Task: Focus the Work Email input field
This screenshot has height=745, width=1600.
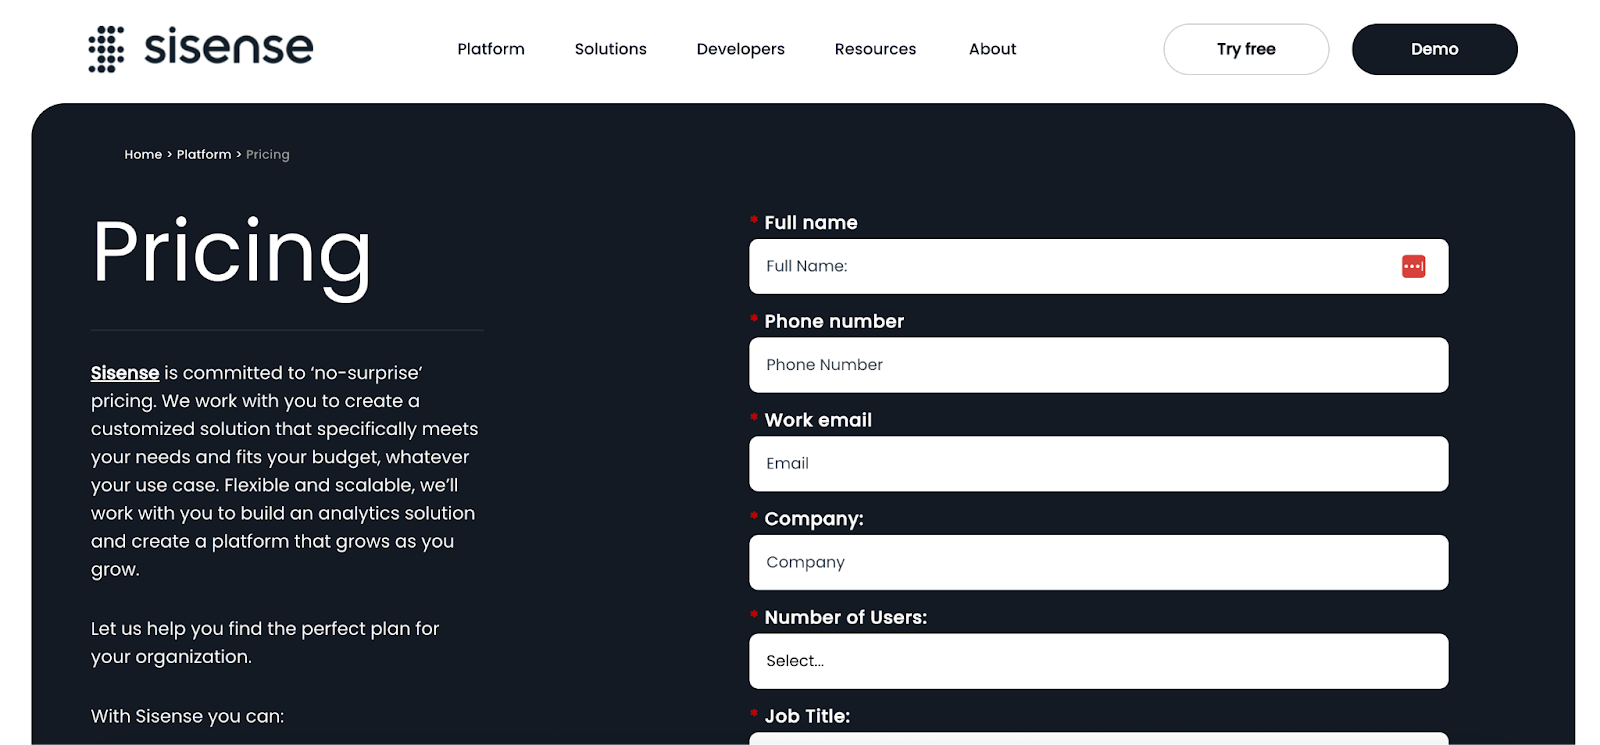Action: 1098,464
